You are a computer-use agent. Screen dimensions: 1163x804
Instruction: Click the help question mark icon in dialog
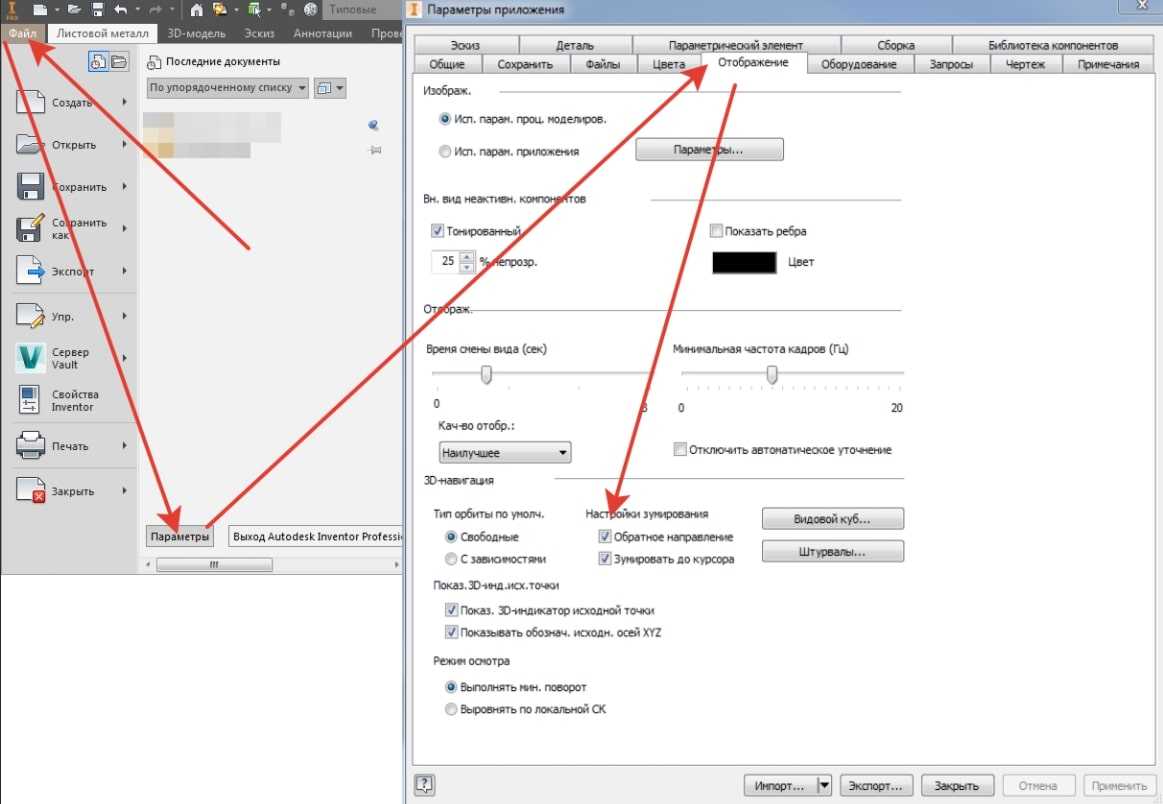pos(424,785)
